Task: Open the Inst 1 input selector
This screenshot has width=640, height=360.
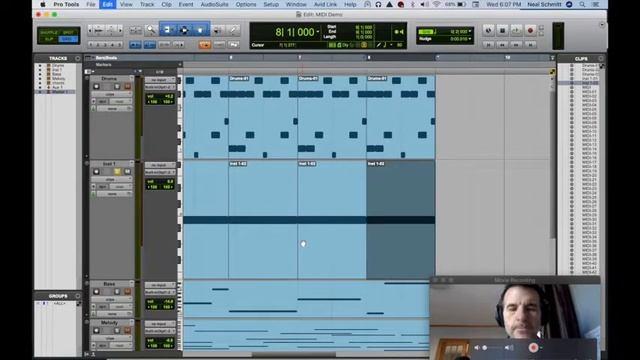Action: (x=160, y=165)
